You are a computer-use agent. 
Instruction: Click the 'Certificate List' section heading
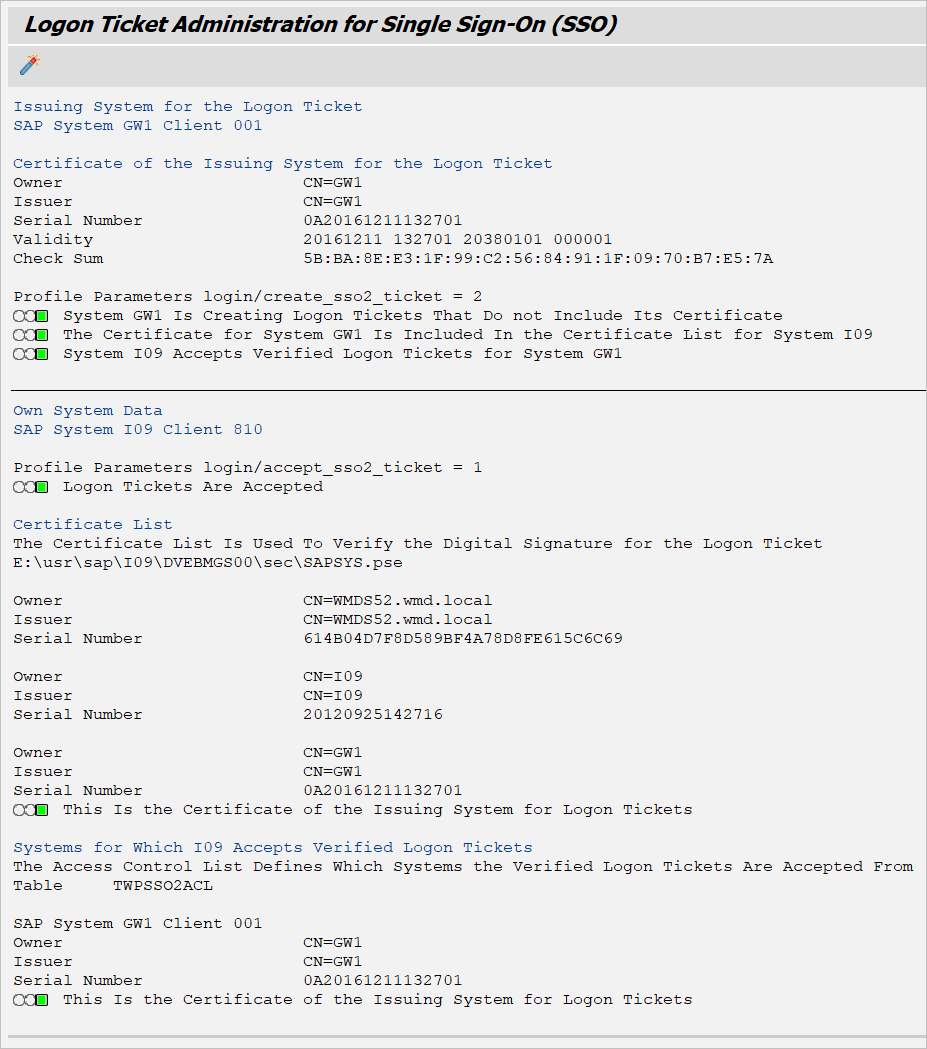pyautogui.click(x=92, y=525)
